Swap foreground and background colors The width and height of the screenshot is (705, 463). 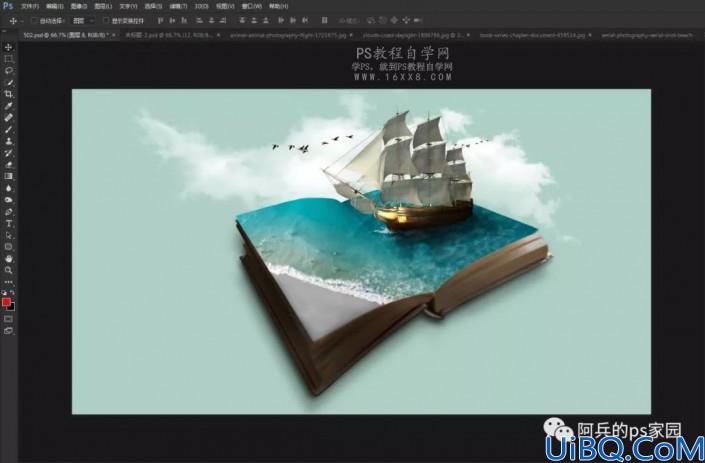12,293
